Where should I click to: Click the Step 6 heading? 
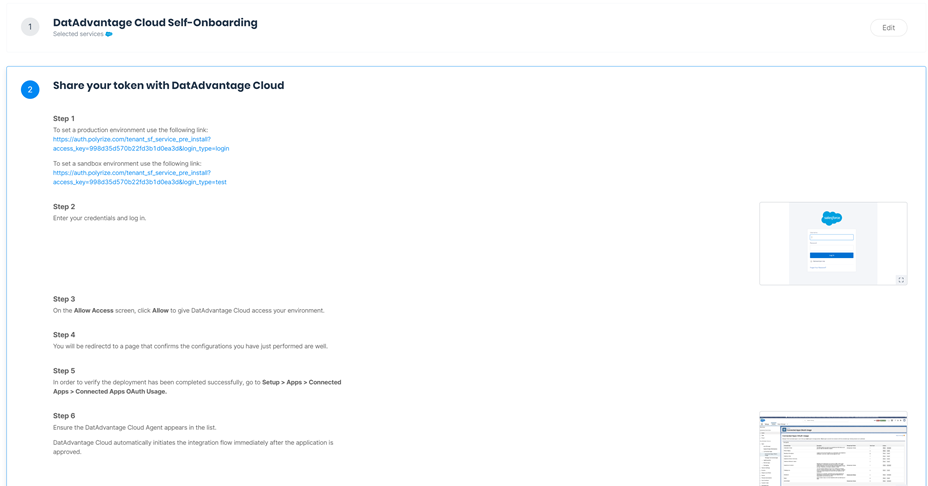tap(64, 416)
